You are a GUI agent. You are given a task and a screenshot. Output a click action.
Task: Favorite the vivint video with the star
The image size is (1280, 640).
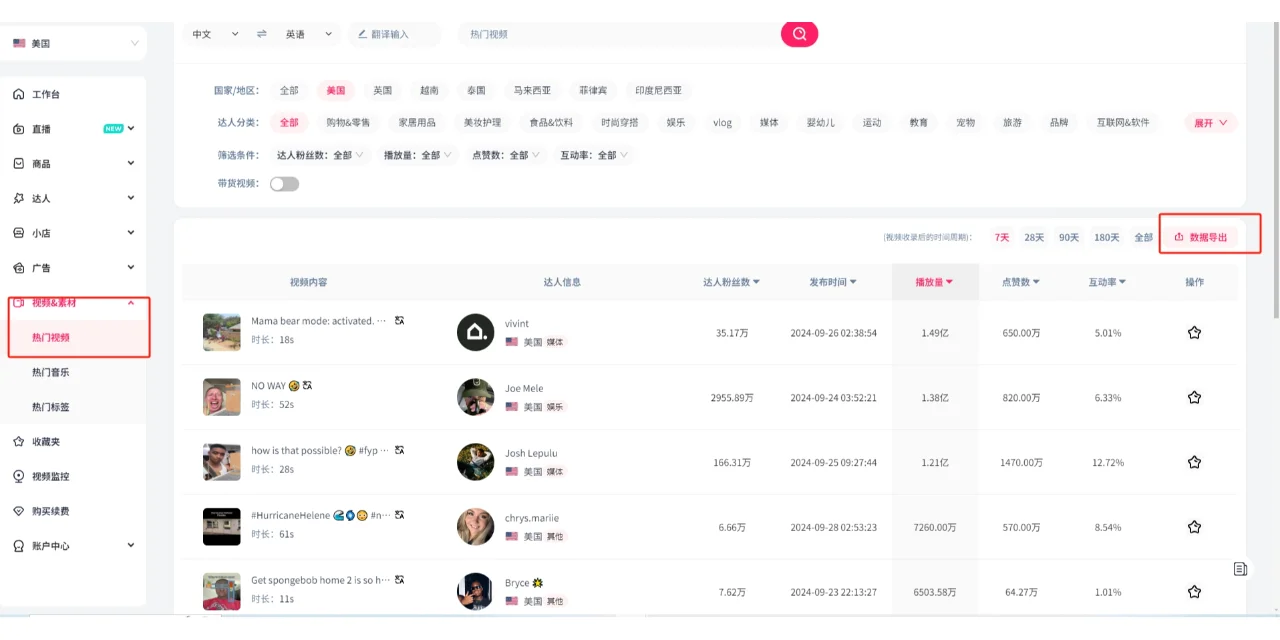[1194, 332]
